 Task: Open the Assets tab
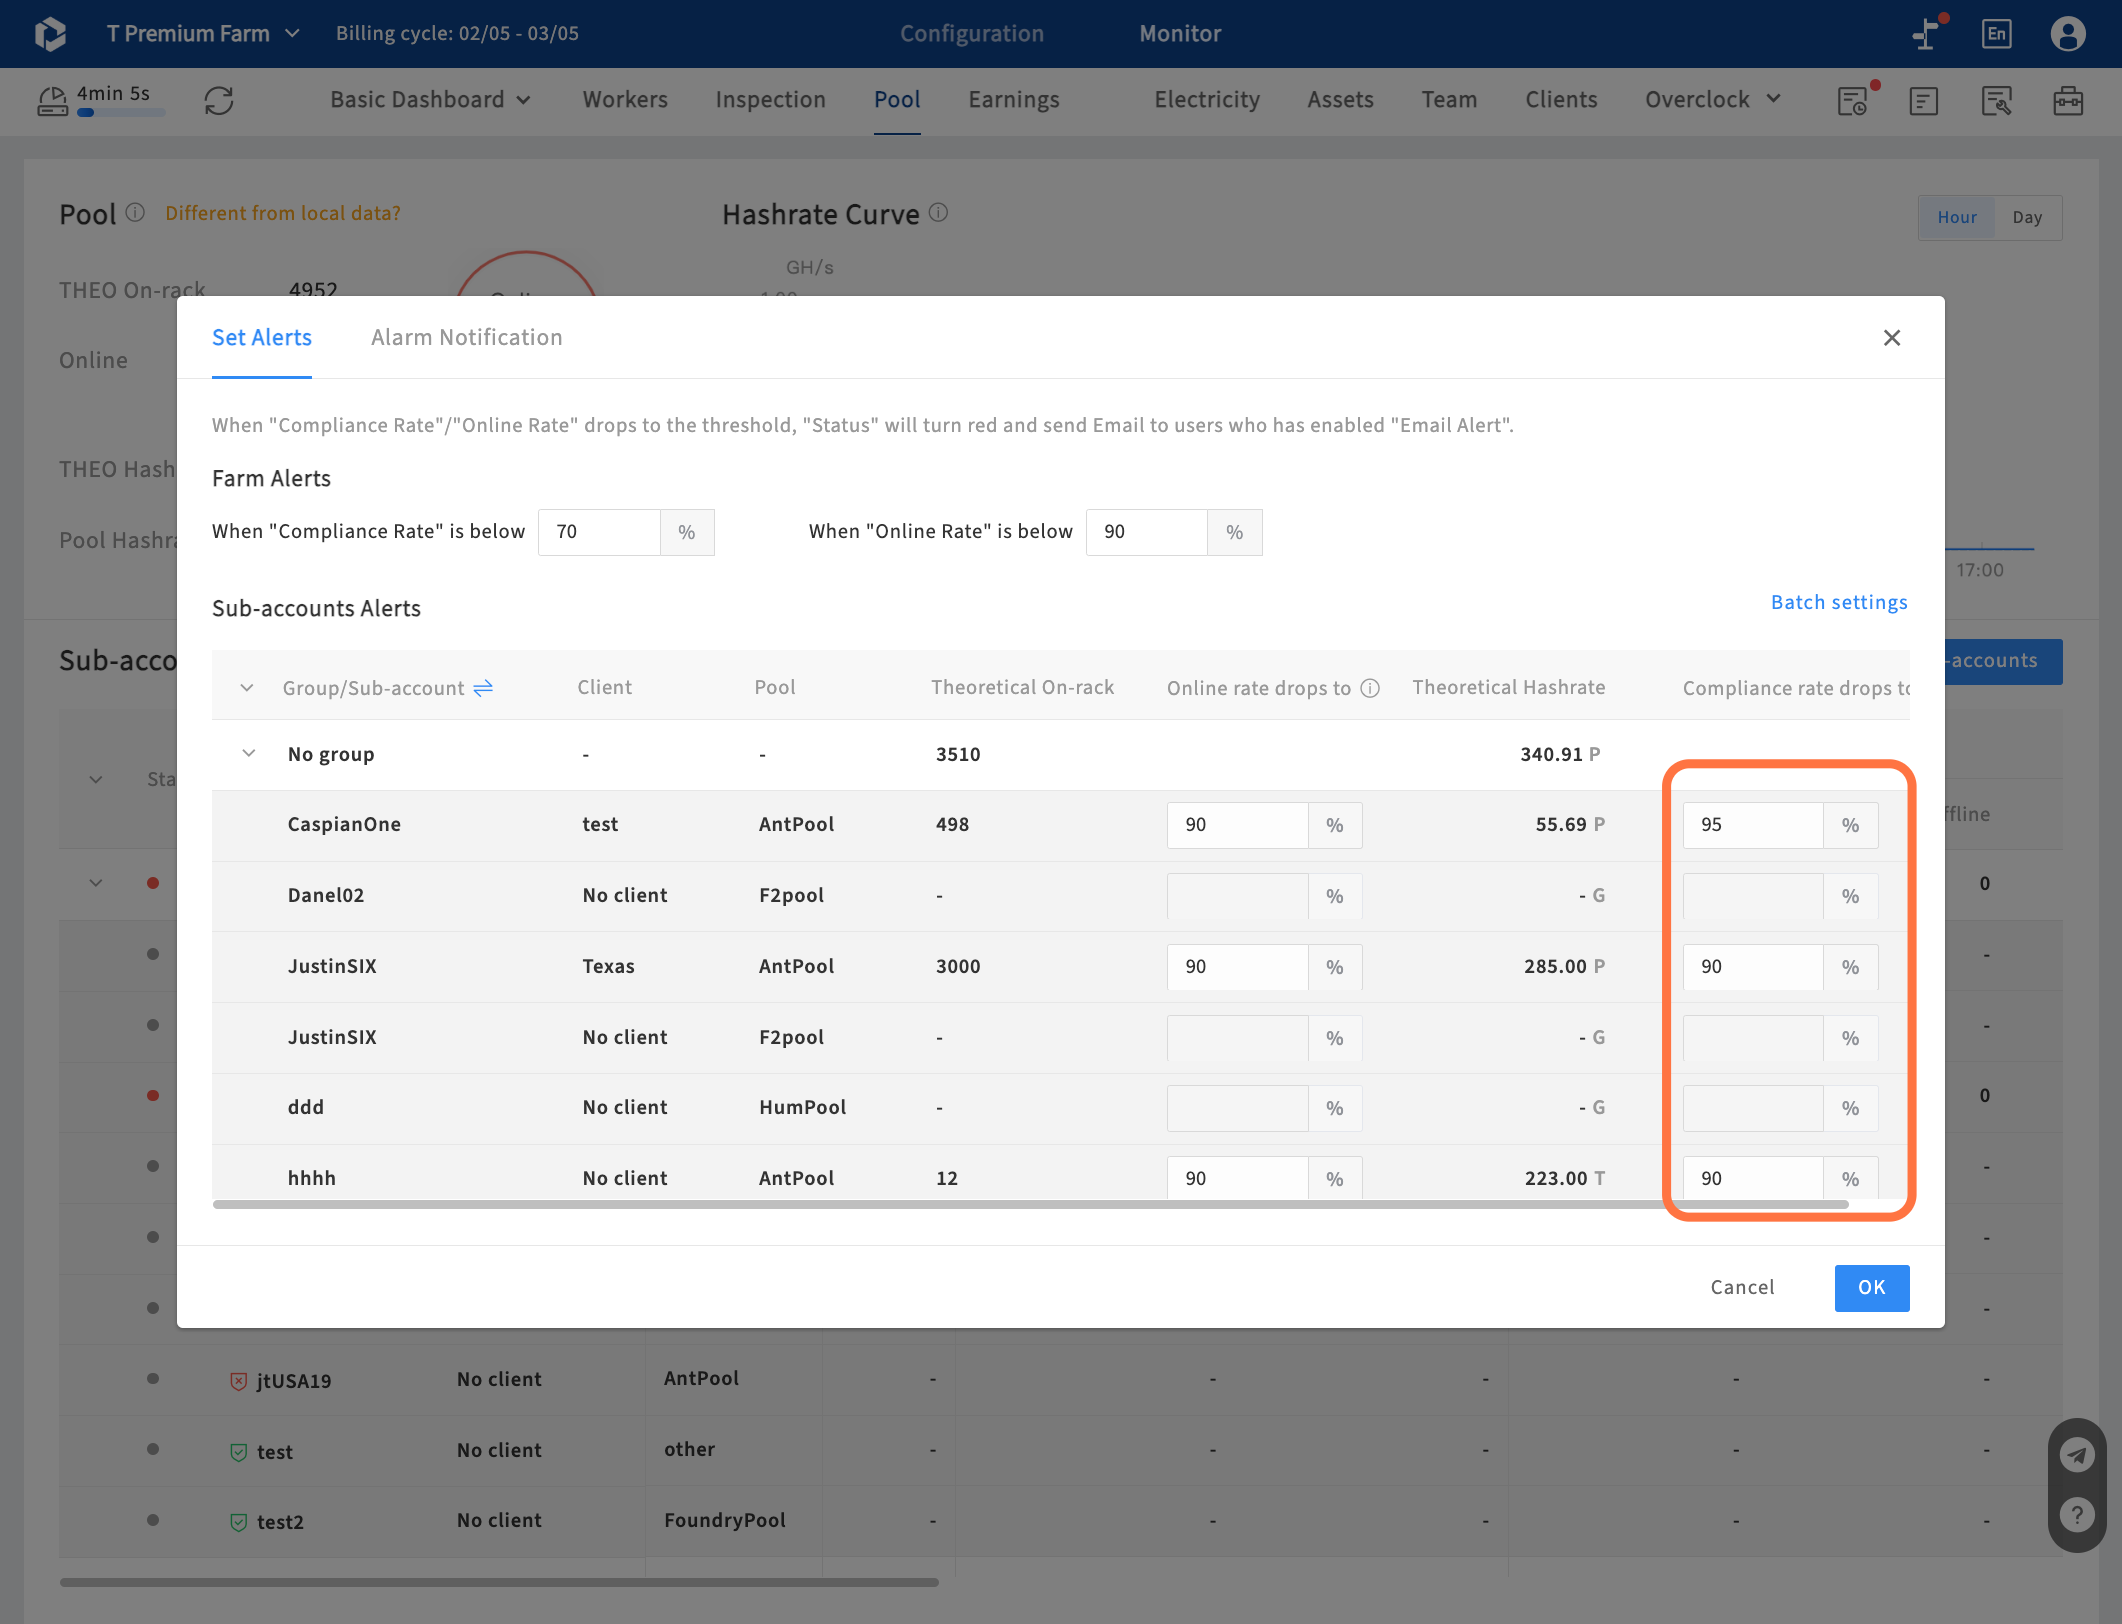(x=1340, y=100)
